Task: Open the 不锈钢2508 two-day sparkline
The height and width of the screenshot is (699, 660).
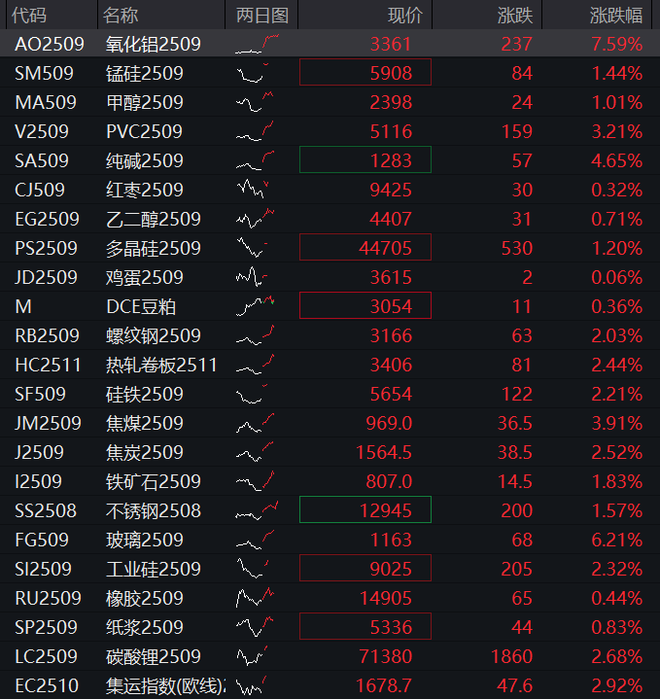Action: click(x=257, y=510)
